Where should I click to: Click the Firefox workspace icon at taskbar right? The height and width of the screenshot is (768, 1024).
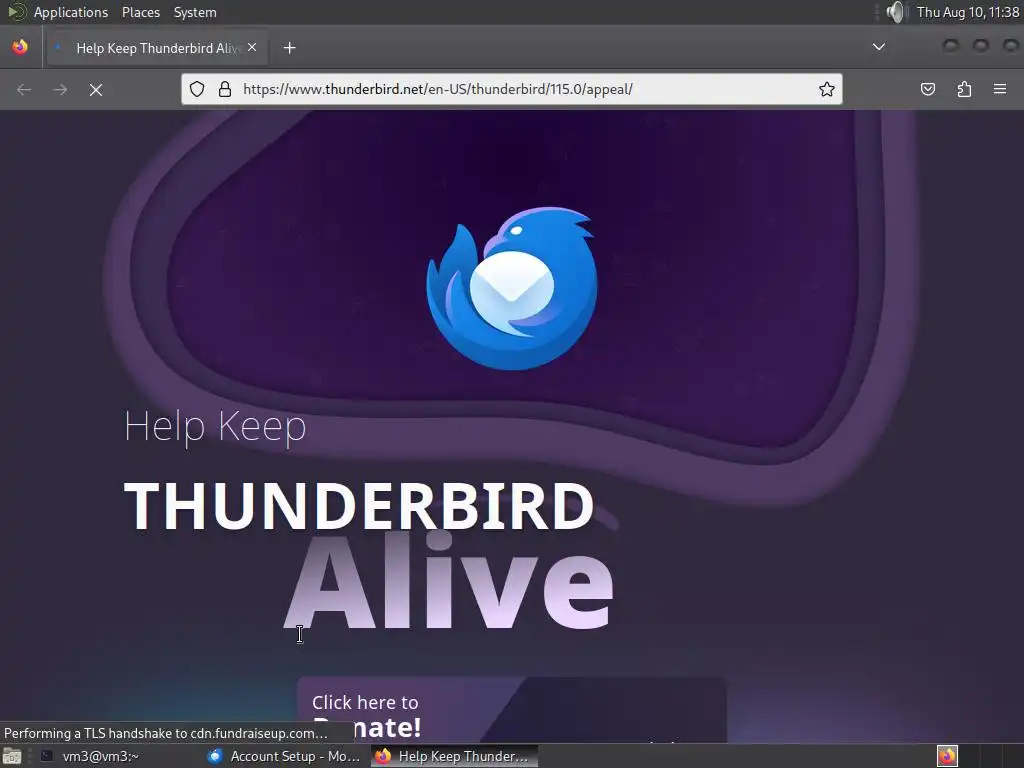point(947,756)
